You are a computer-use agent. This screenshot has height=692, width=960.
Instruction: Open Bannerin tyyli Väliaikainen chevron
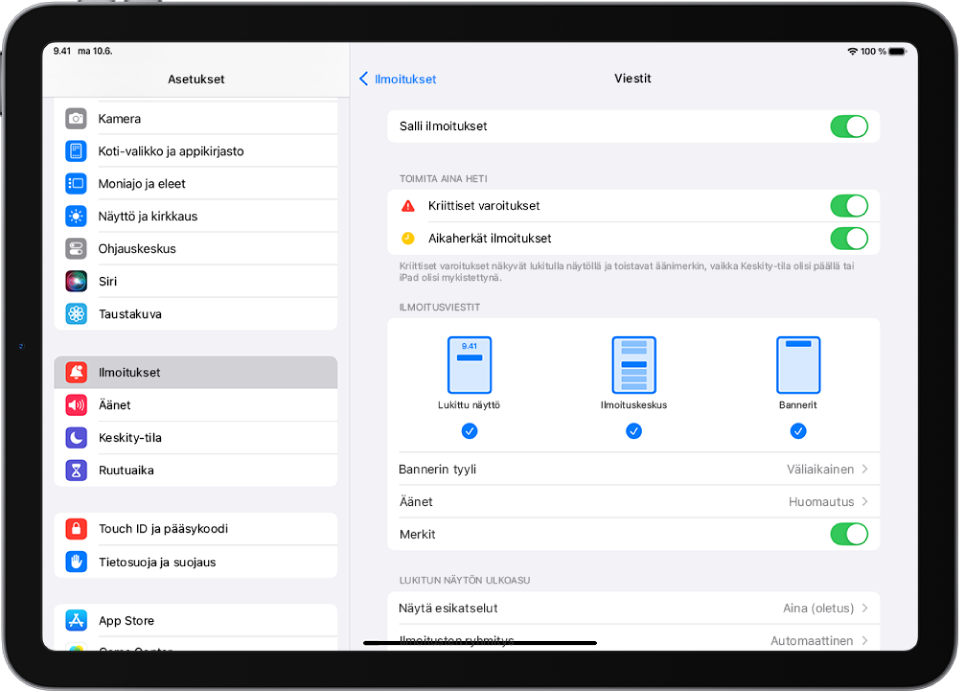tap(864, 469)
